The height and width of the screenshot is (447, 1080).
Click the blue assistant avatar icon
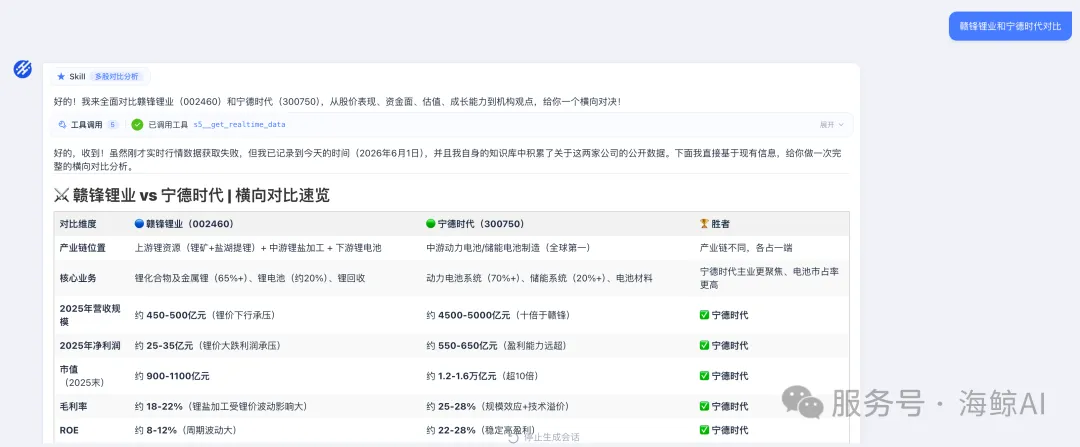point(23,69)
